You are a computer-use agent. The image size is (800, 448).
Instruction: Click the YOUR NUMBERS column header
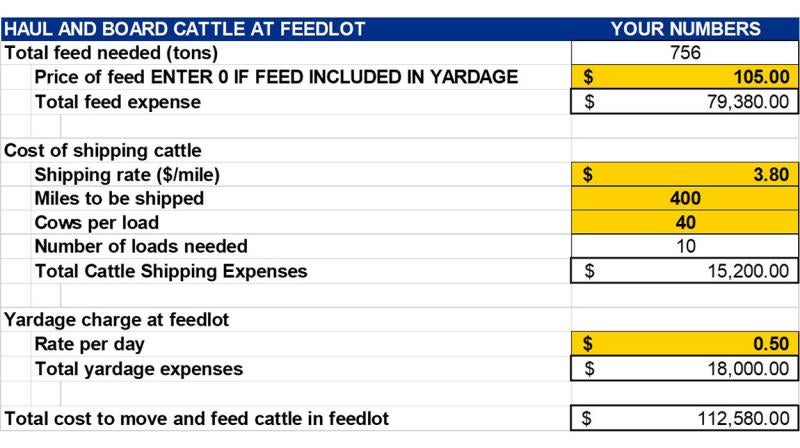(685, 29)
